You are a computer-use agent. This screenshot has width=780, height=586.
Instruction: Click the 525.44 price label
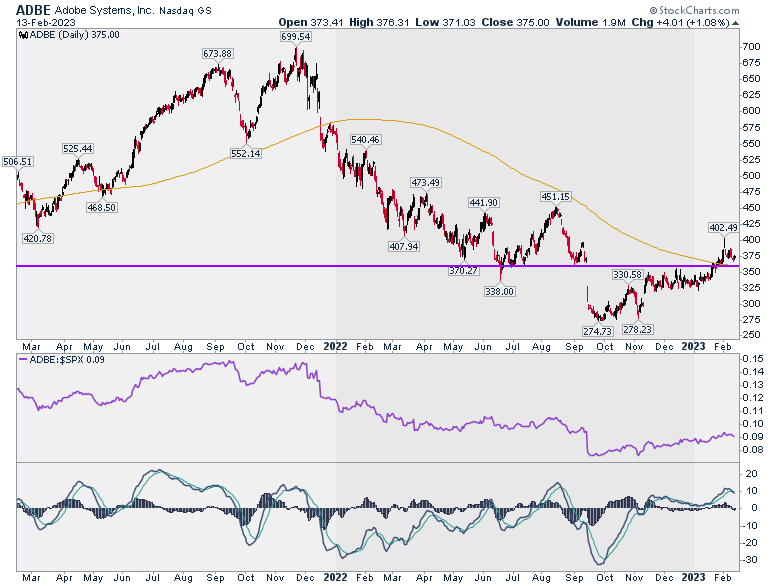tap(78, 149)
